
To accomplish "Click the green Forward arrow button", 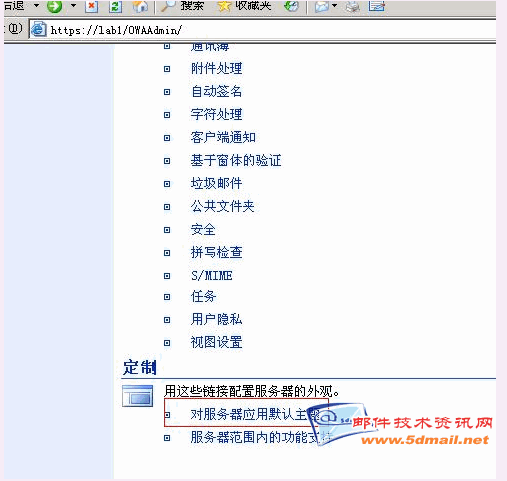I will click(54, 6).
